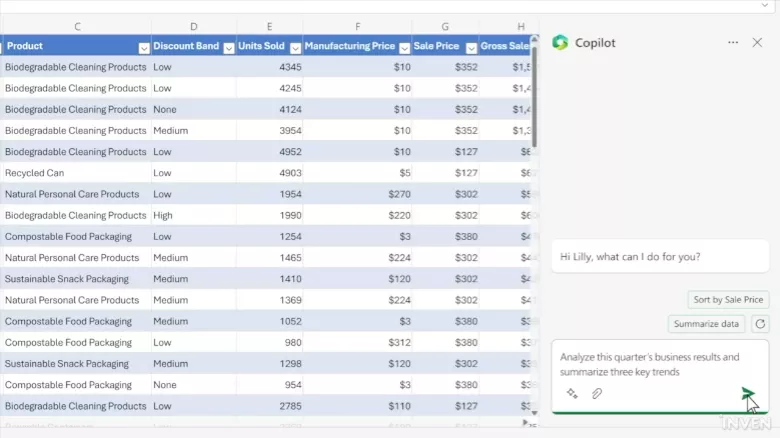Open Copilot more options ellipsis
The height and width of the screenshot is (438, 780).
pyautogui.click(x=733, y=43)
